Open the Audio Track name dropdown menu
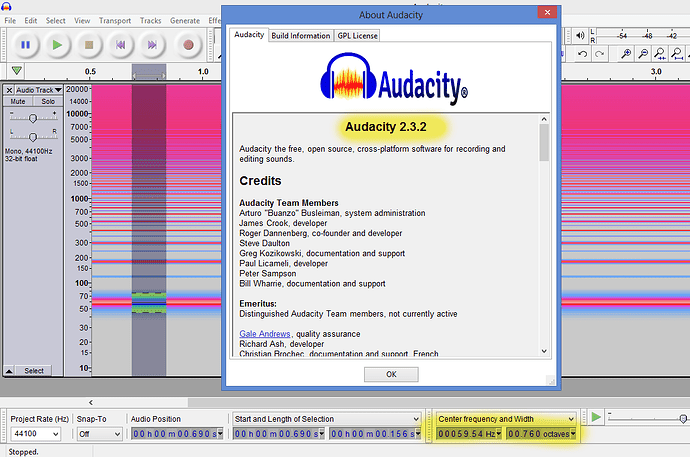The image size is (690, 457). (x=39, y=90)
